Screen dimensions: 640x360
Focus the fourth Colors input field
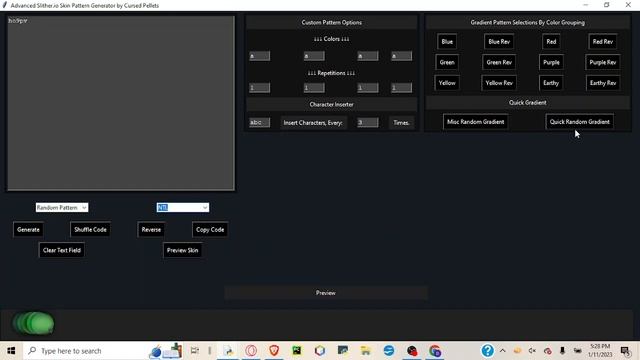pos(402,56)
